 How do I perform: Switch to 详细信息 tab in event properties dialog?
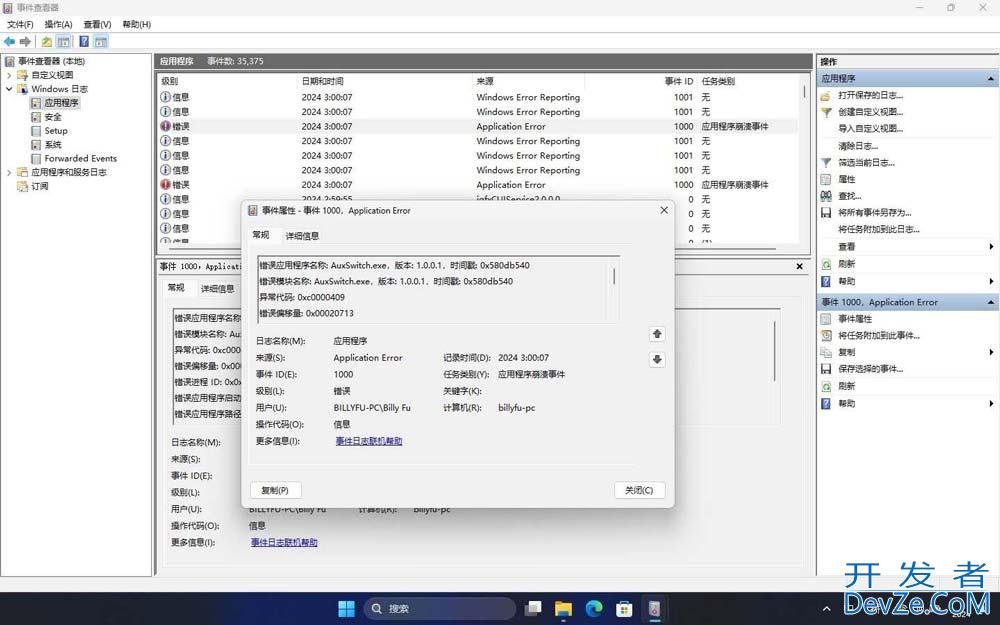tap(302, 235)
